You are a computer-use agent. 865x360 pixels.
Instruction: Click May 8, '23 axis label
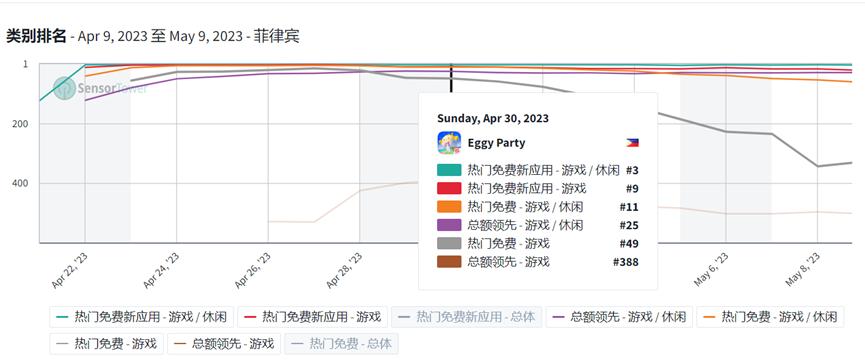pos(803,270)
